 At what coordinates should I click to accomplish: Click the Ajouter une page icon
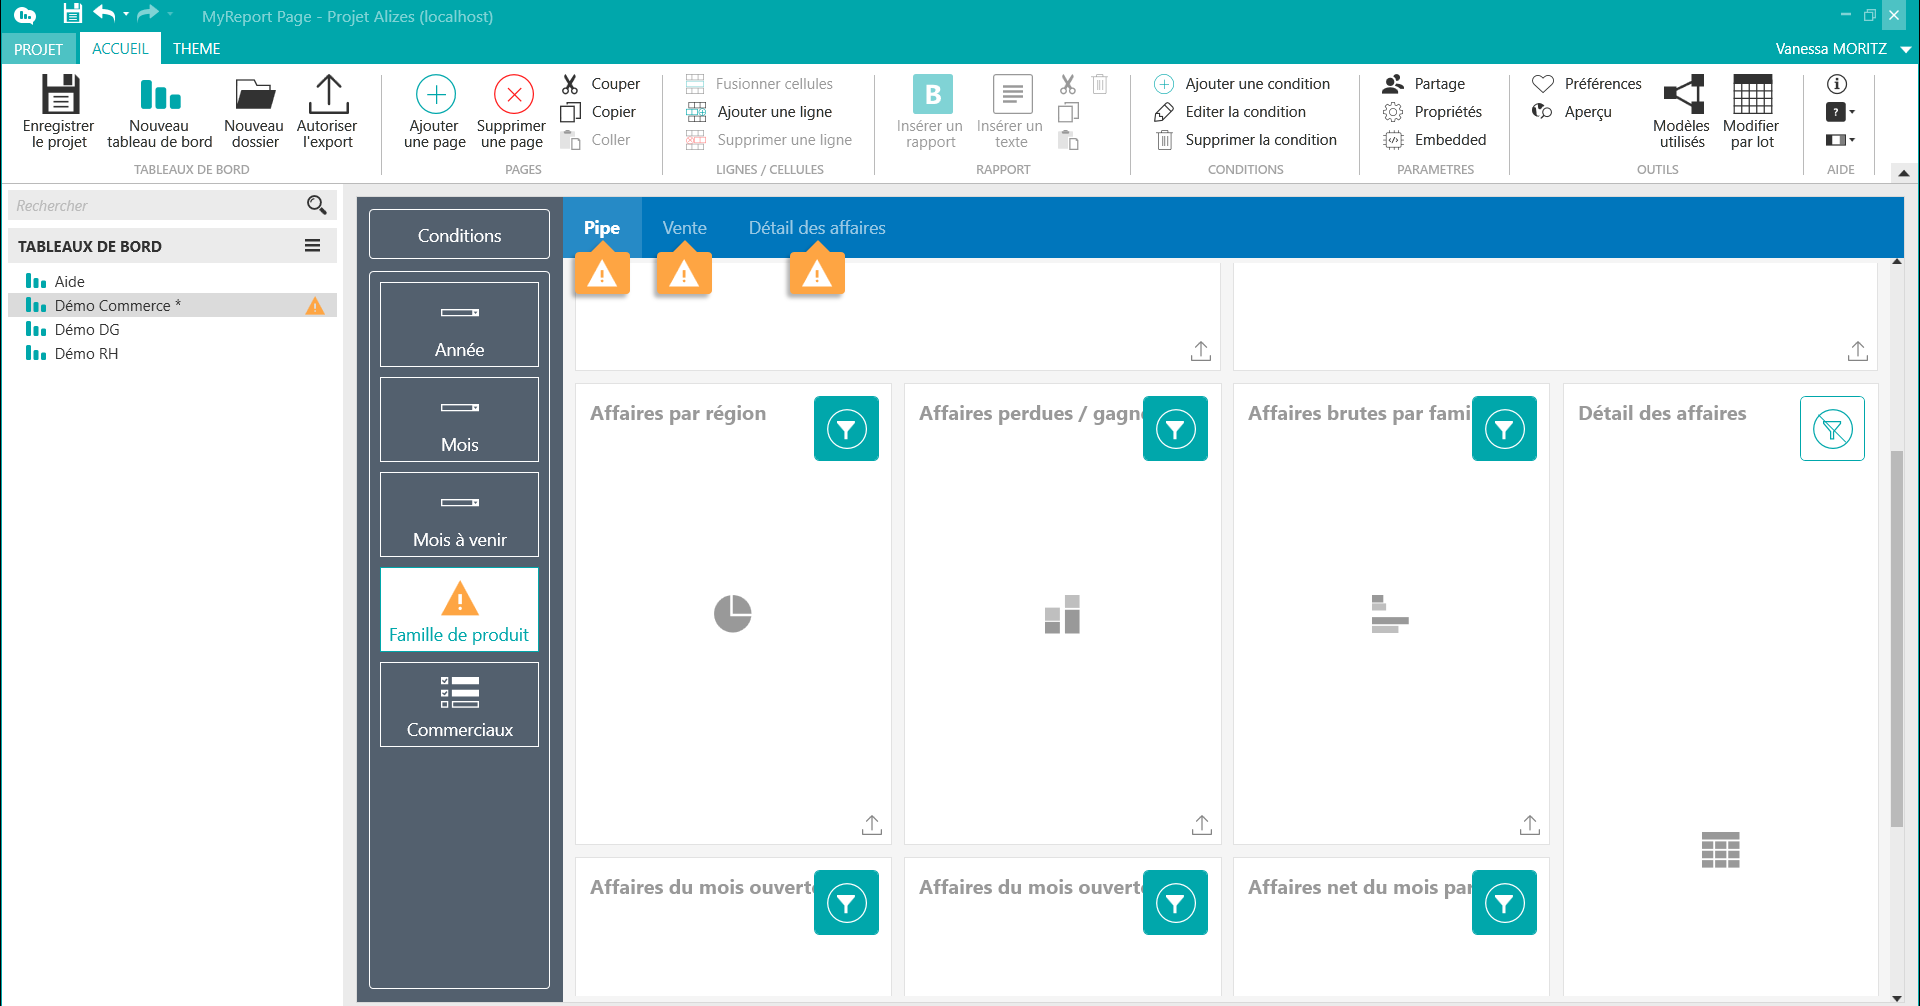435,95
